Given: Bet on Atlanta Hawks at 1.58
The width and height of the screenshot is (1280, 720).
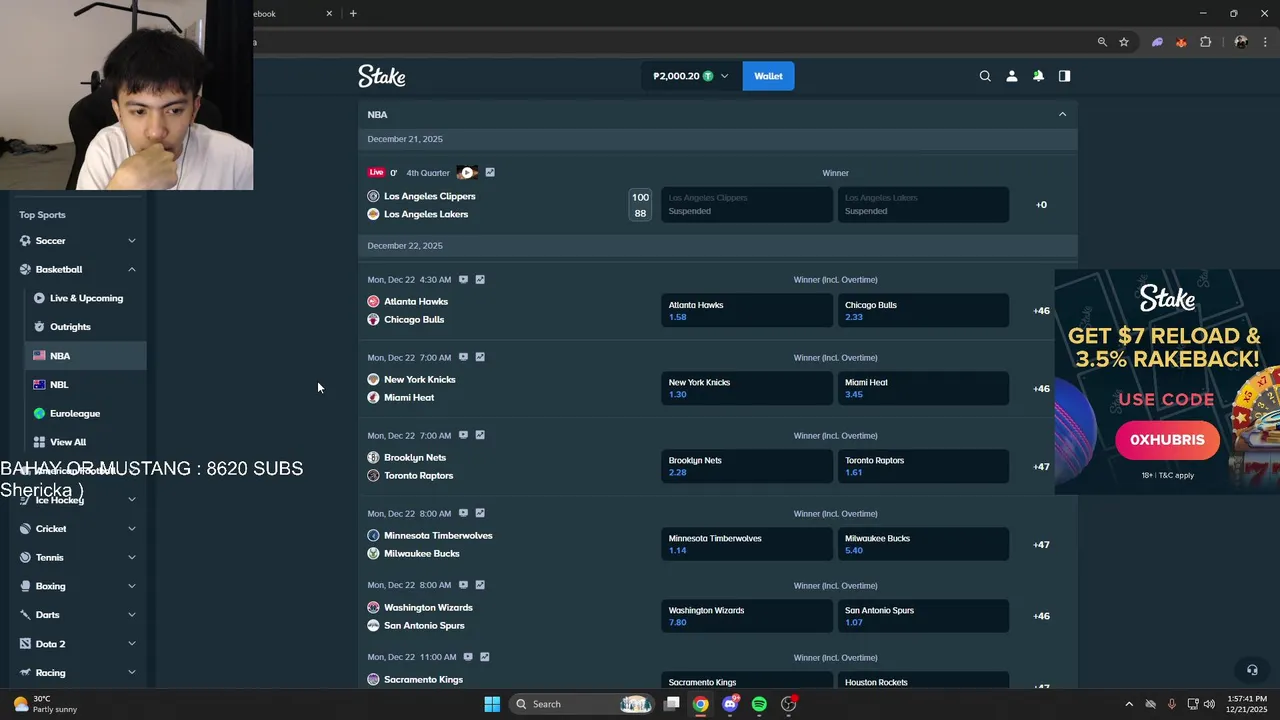Looking at the screenshot, I should tap(747, 311).
